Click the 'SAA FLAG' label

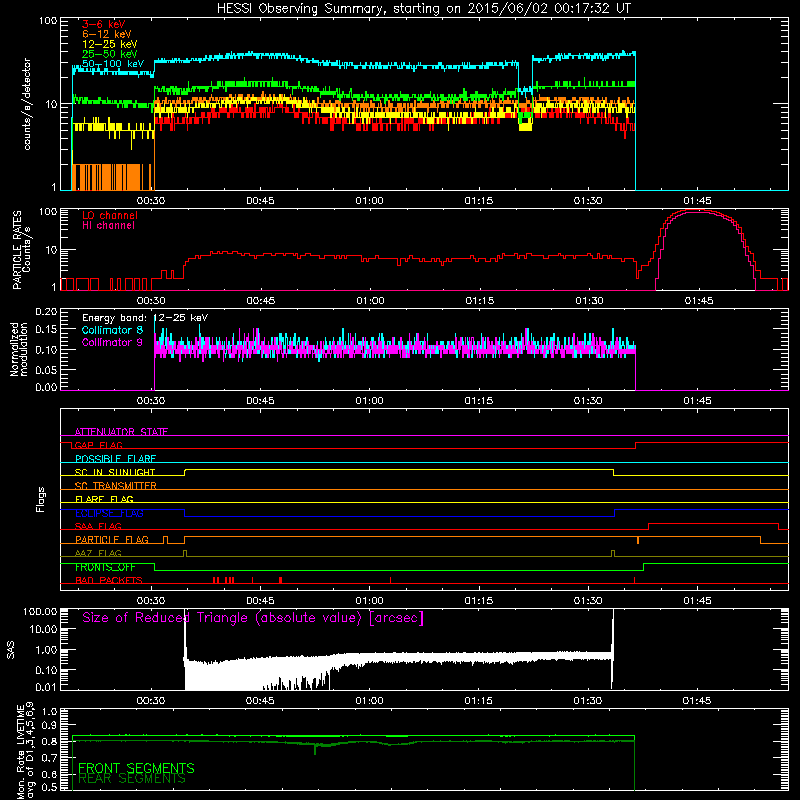click(98, 526)
